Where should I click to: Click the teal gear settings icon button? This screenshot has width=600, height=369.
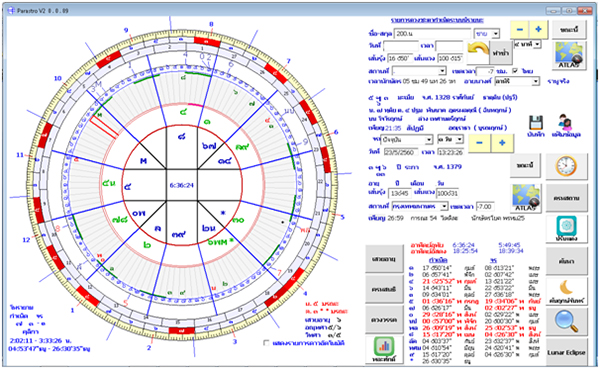566,228
